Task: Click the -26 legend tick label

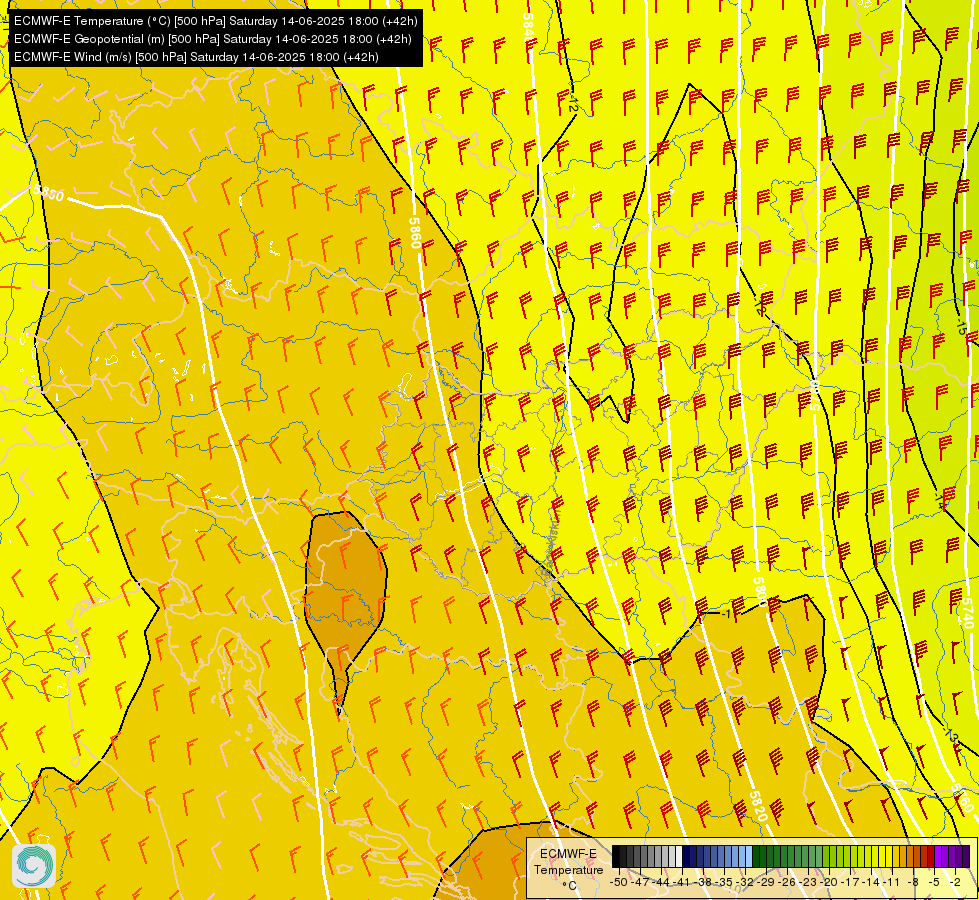Action: 787,883
